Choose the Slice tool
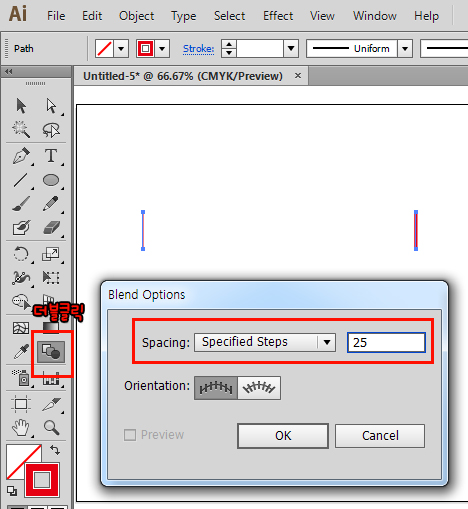The height and width of the screenshot is (509, 468). pyautogui.click(x=51, y=404)
